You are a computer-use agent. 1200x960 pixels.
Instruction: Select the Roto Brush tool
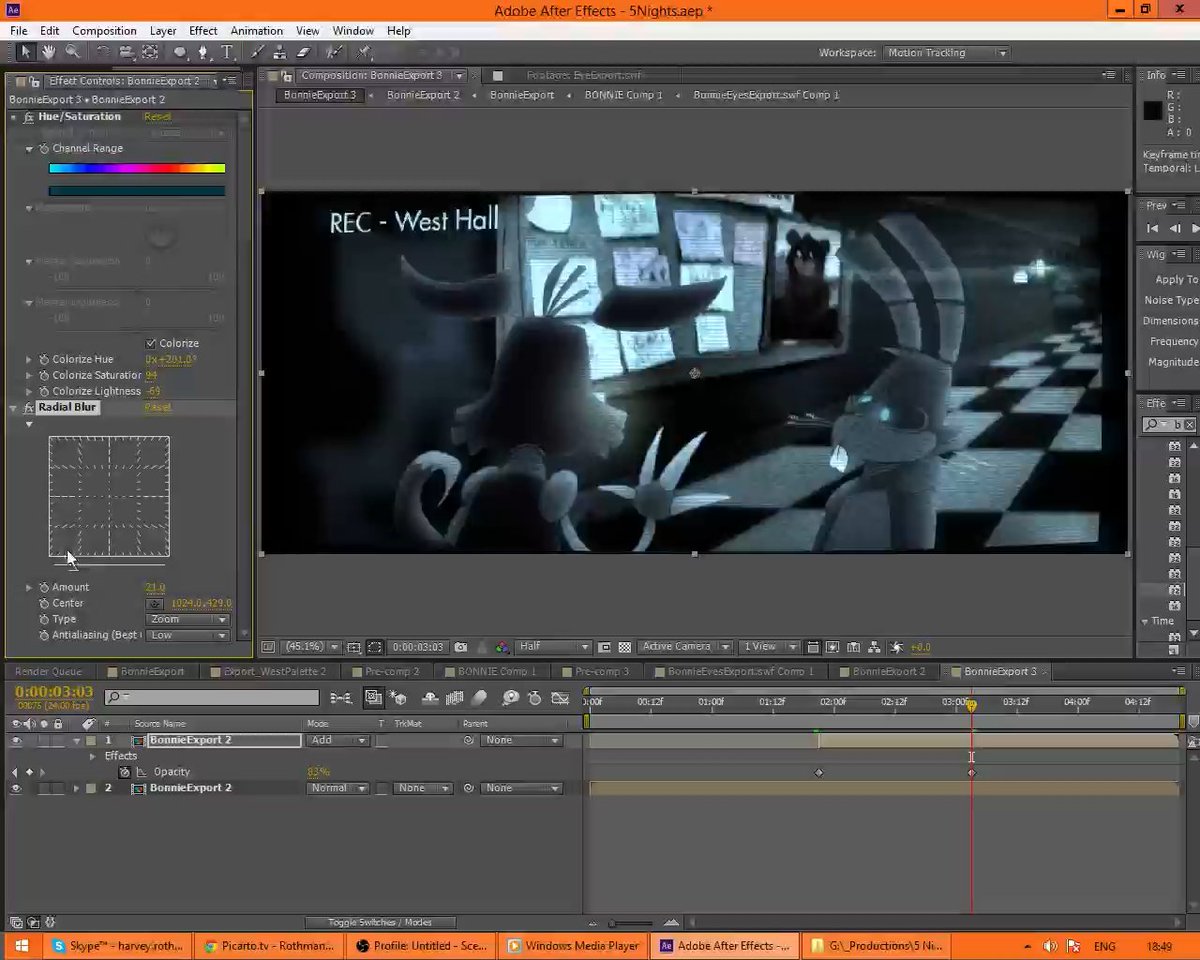coord(335,52)
